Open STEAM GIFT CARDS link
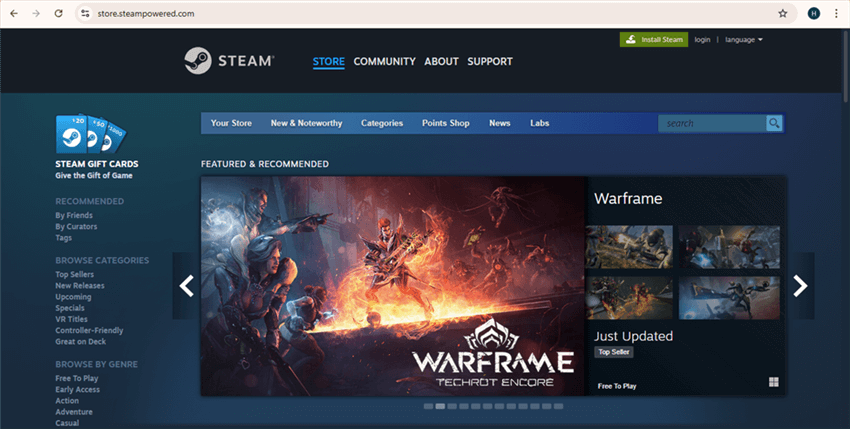Viewport: 850px width, 429px height. [96, 164]
